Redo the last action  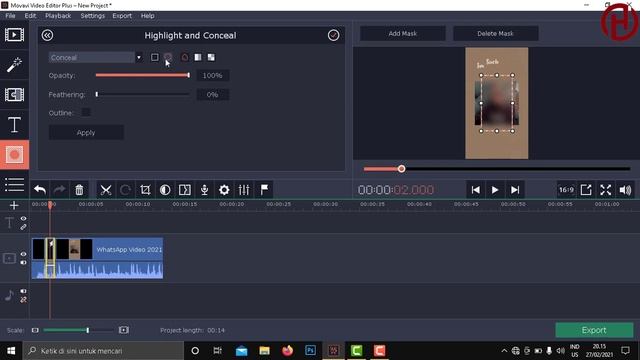tap(60, 190)
